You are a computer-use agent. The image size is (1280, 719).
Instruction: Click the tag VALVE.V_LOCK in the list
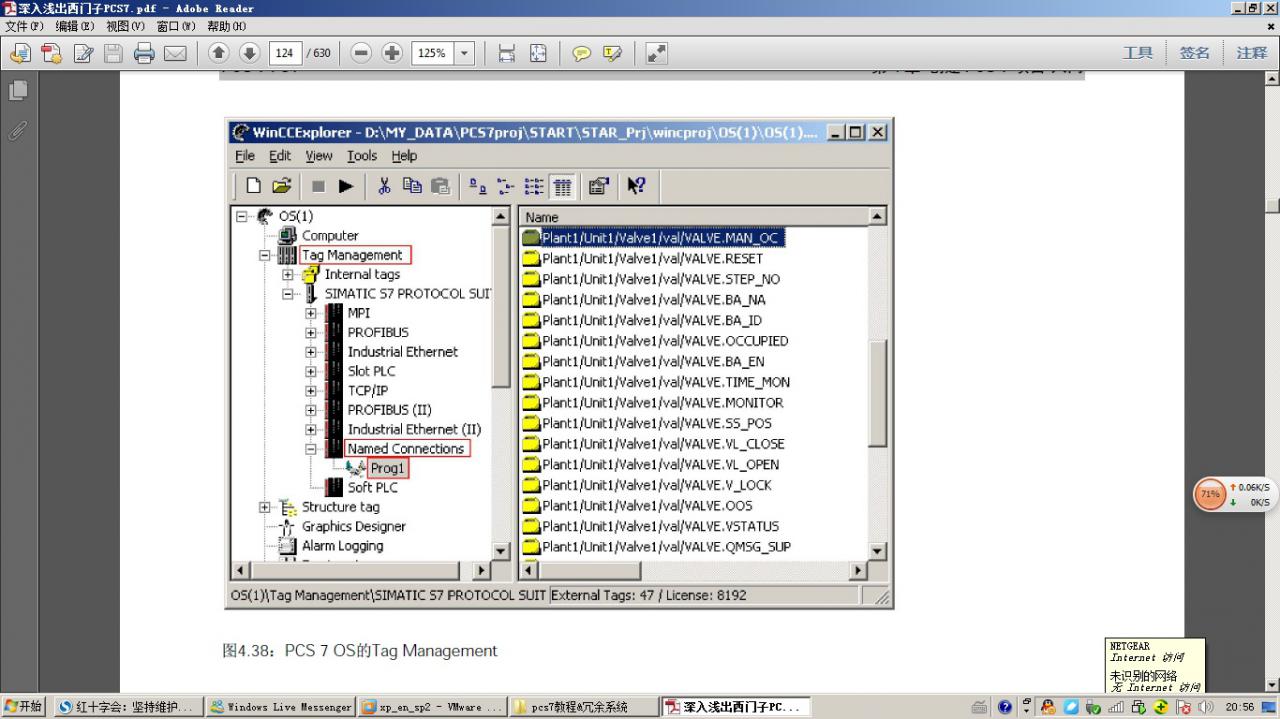647,485
